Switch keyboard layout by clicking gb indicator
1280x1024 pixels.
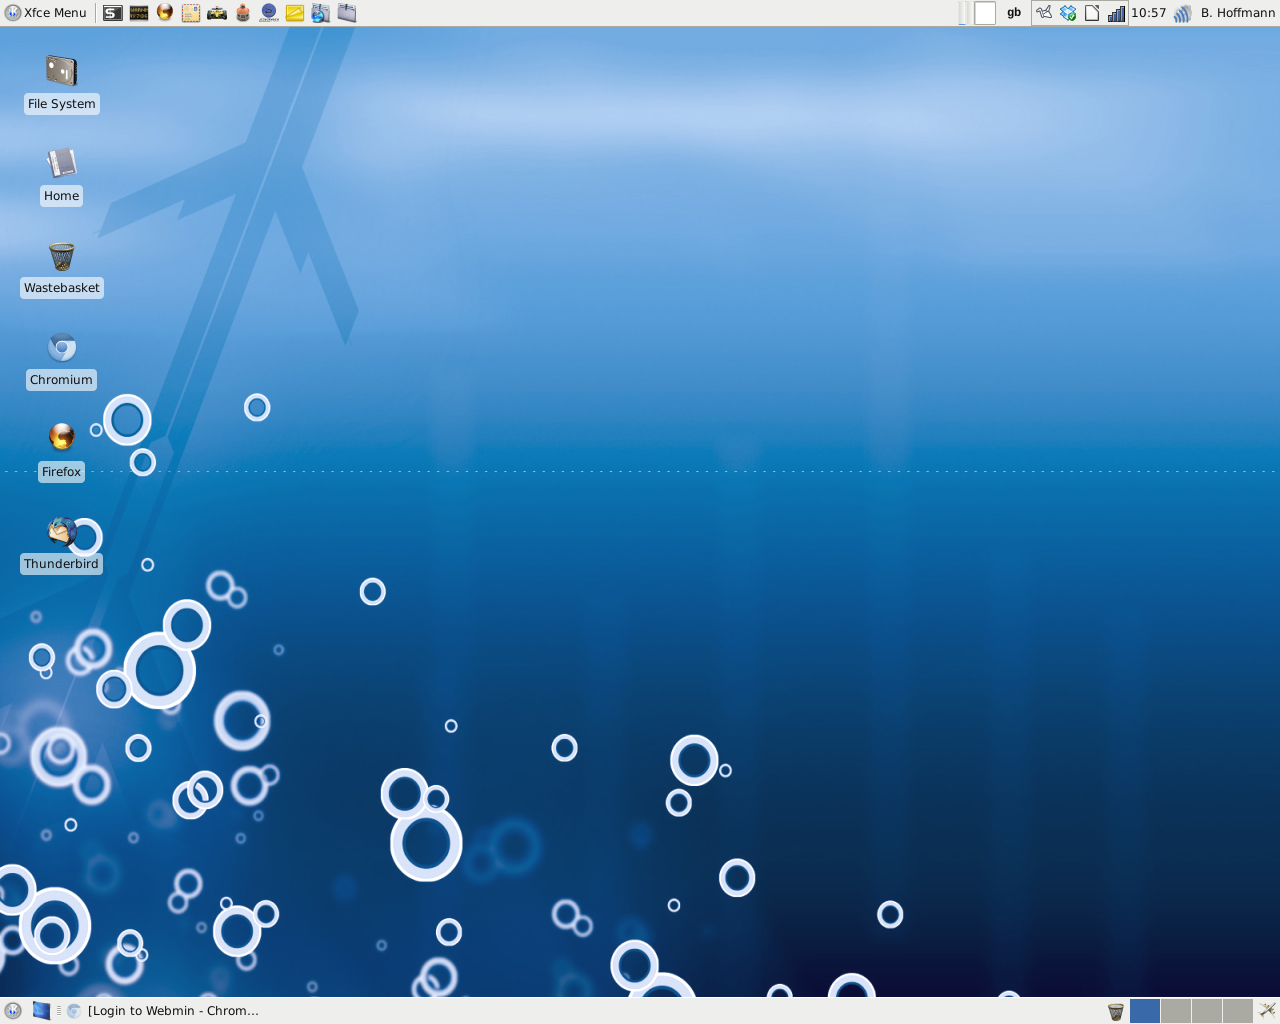[x=1014, y=13]
